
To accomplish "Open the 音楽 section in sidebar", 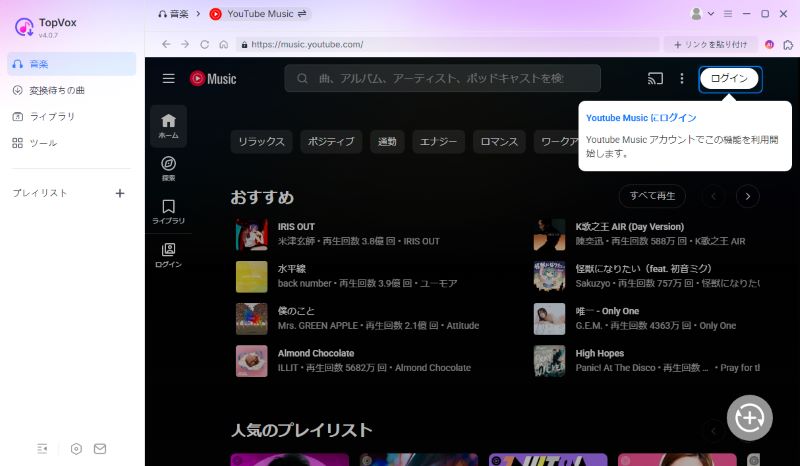I will (x=71, y=64).
